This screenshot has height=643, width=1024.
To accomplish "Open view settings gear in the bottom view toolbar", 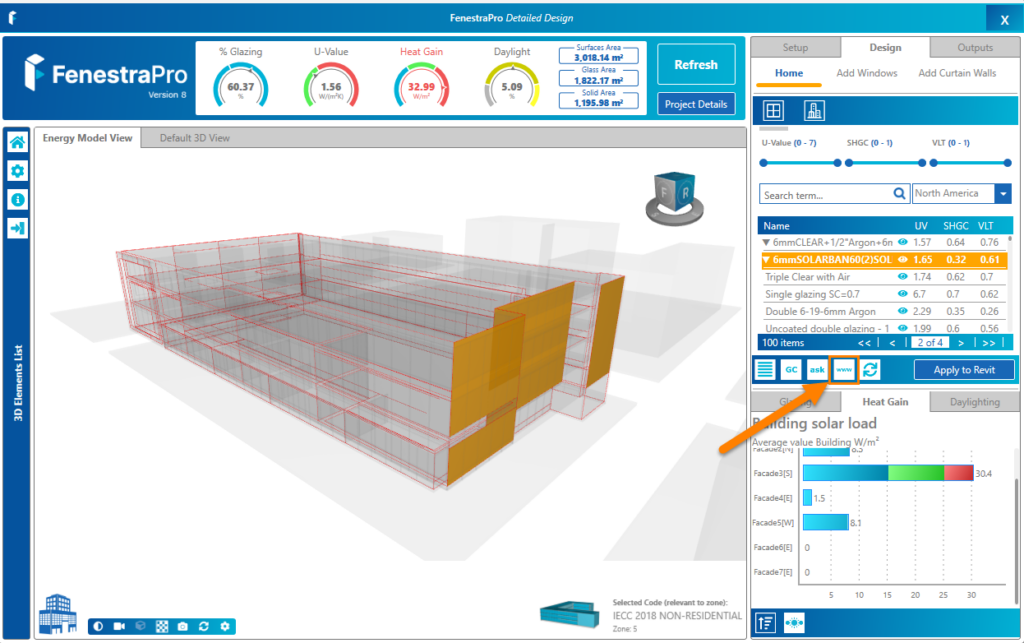I will click(x=225, y=626).
